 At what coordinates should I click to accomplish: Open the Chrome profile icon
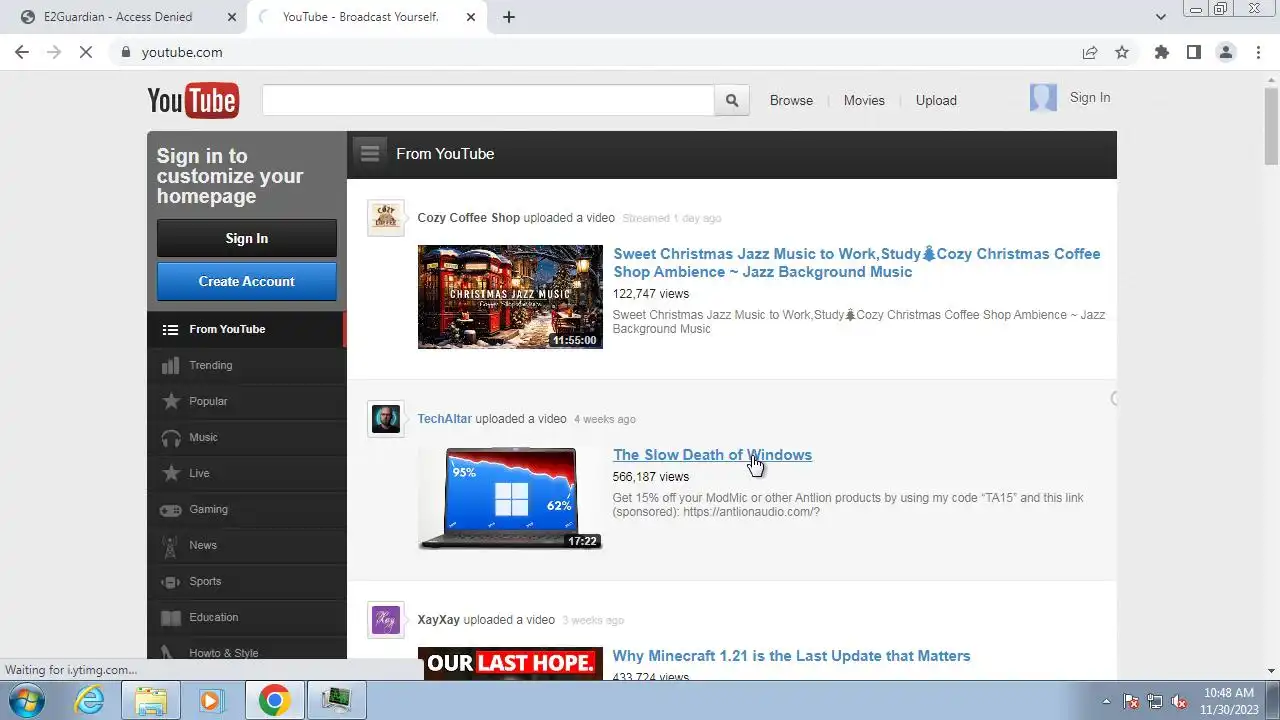pos(1226,52)
